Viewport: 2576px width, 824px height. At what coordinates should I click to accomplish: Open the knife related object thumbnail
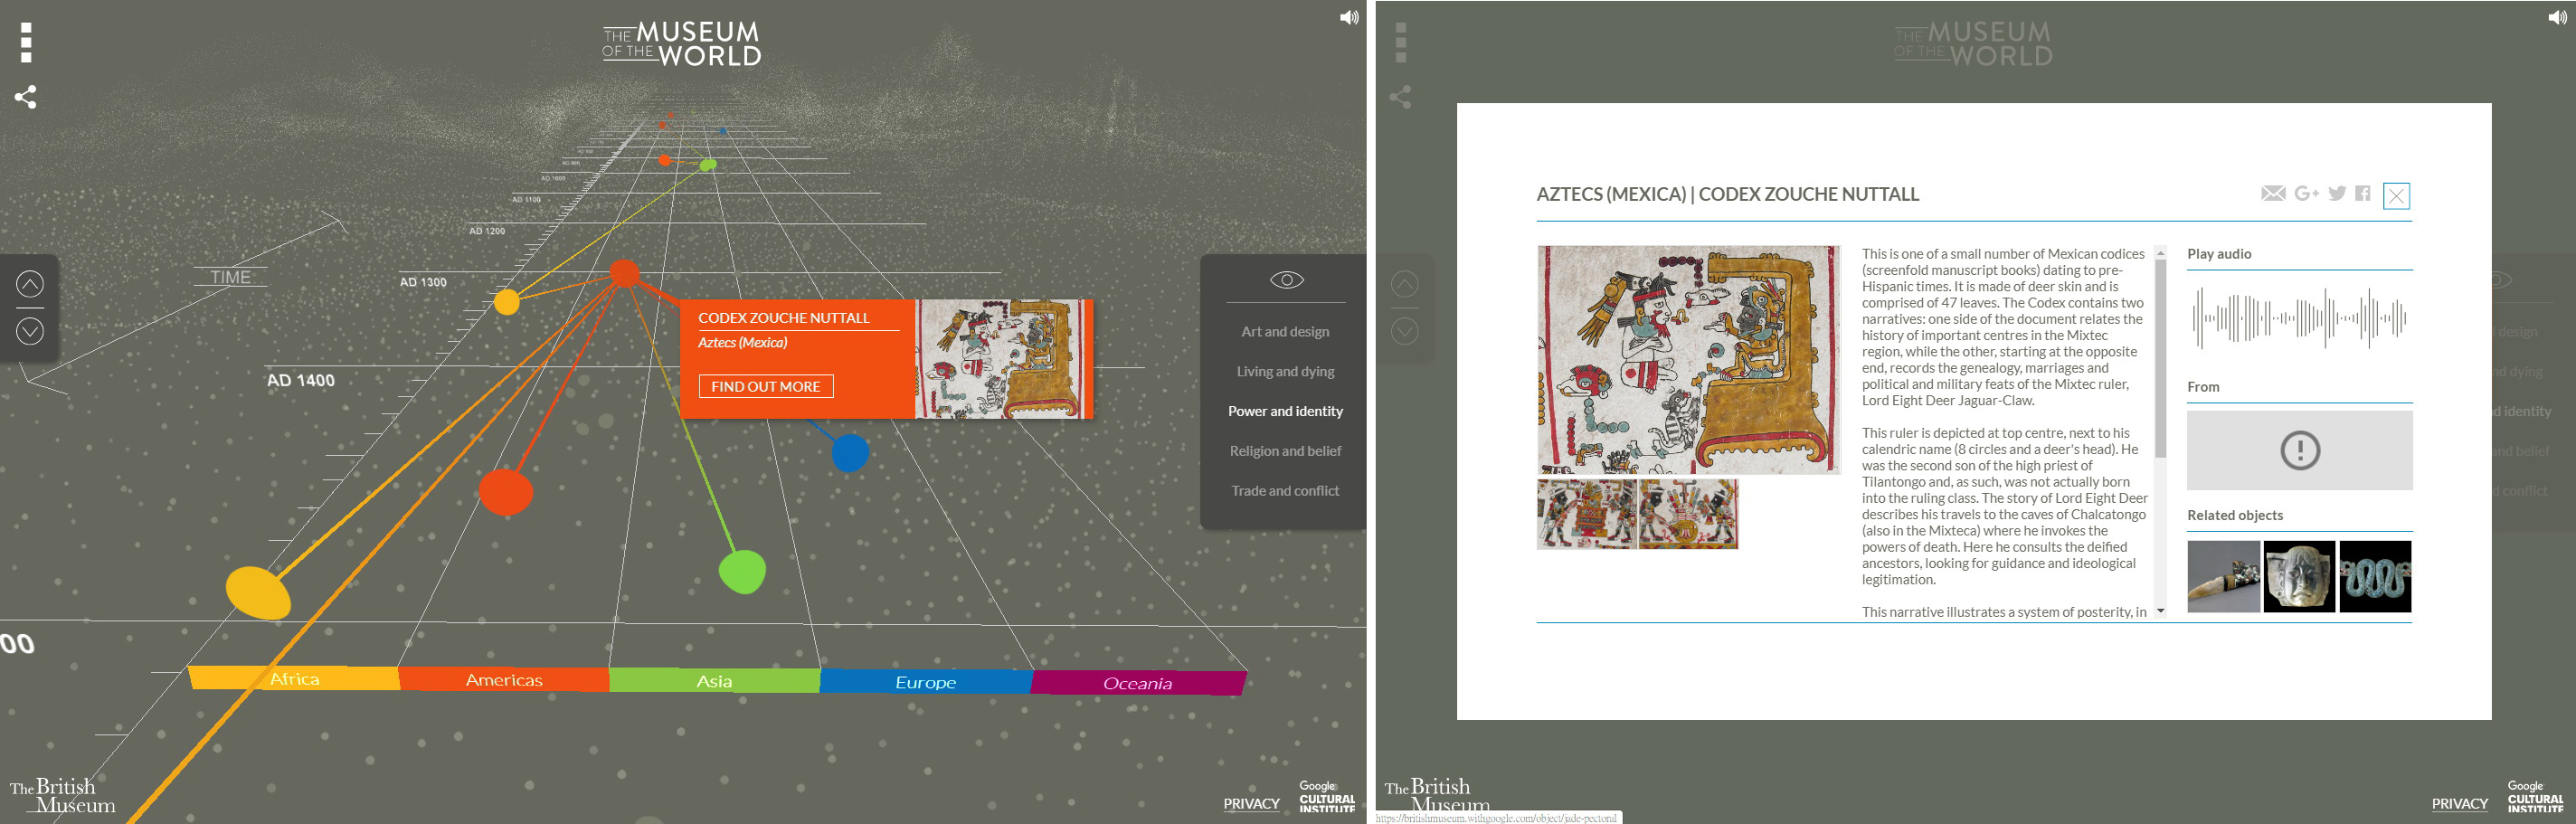[x=2223, y=577]
